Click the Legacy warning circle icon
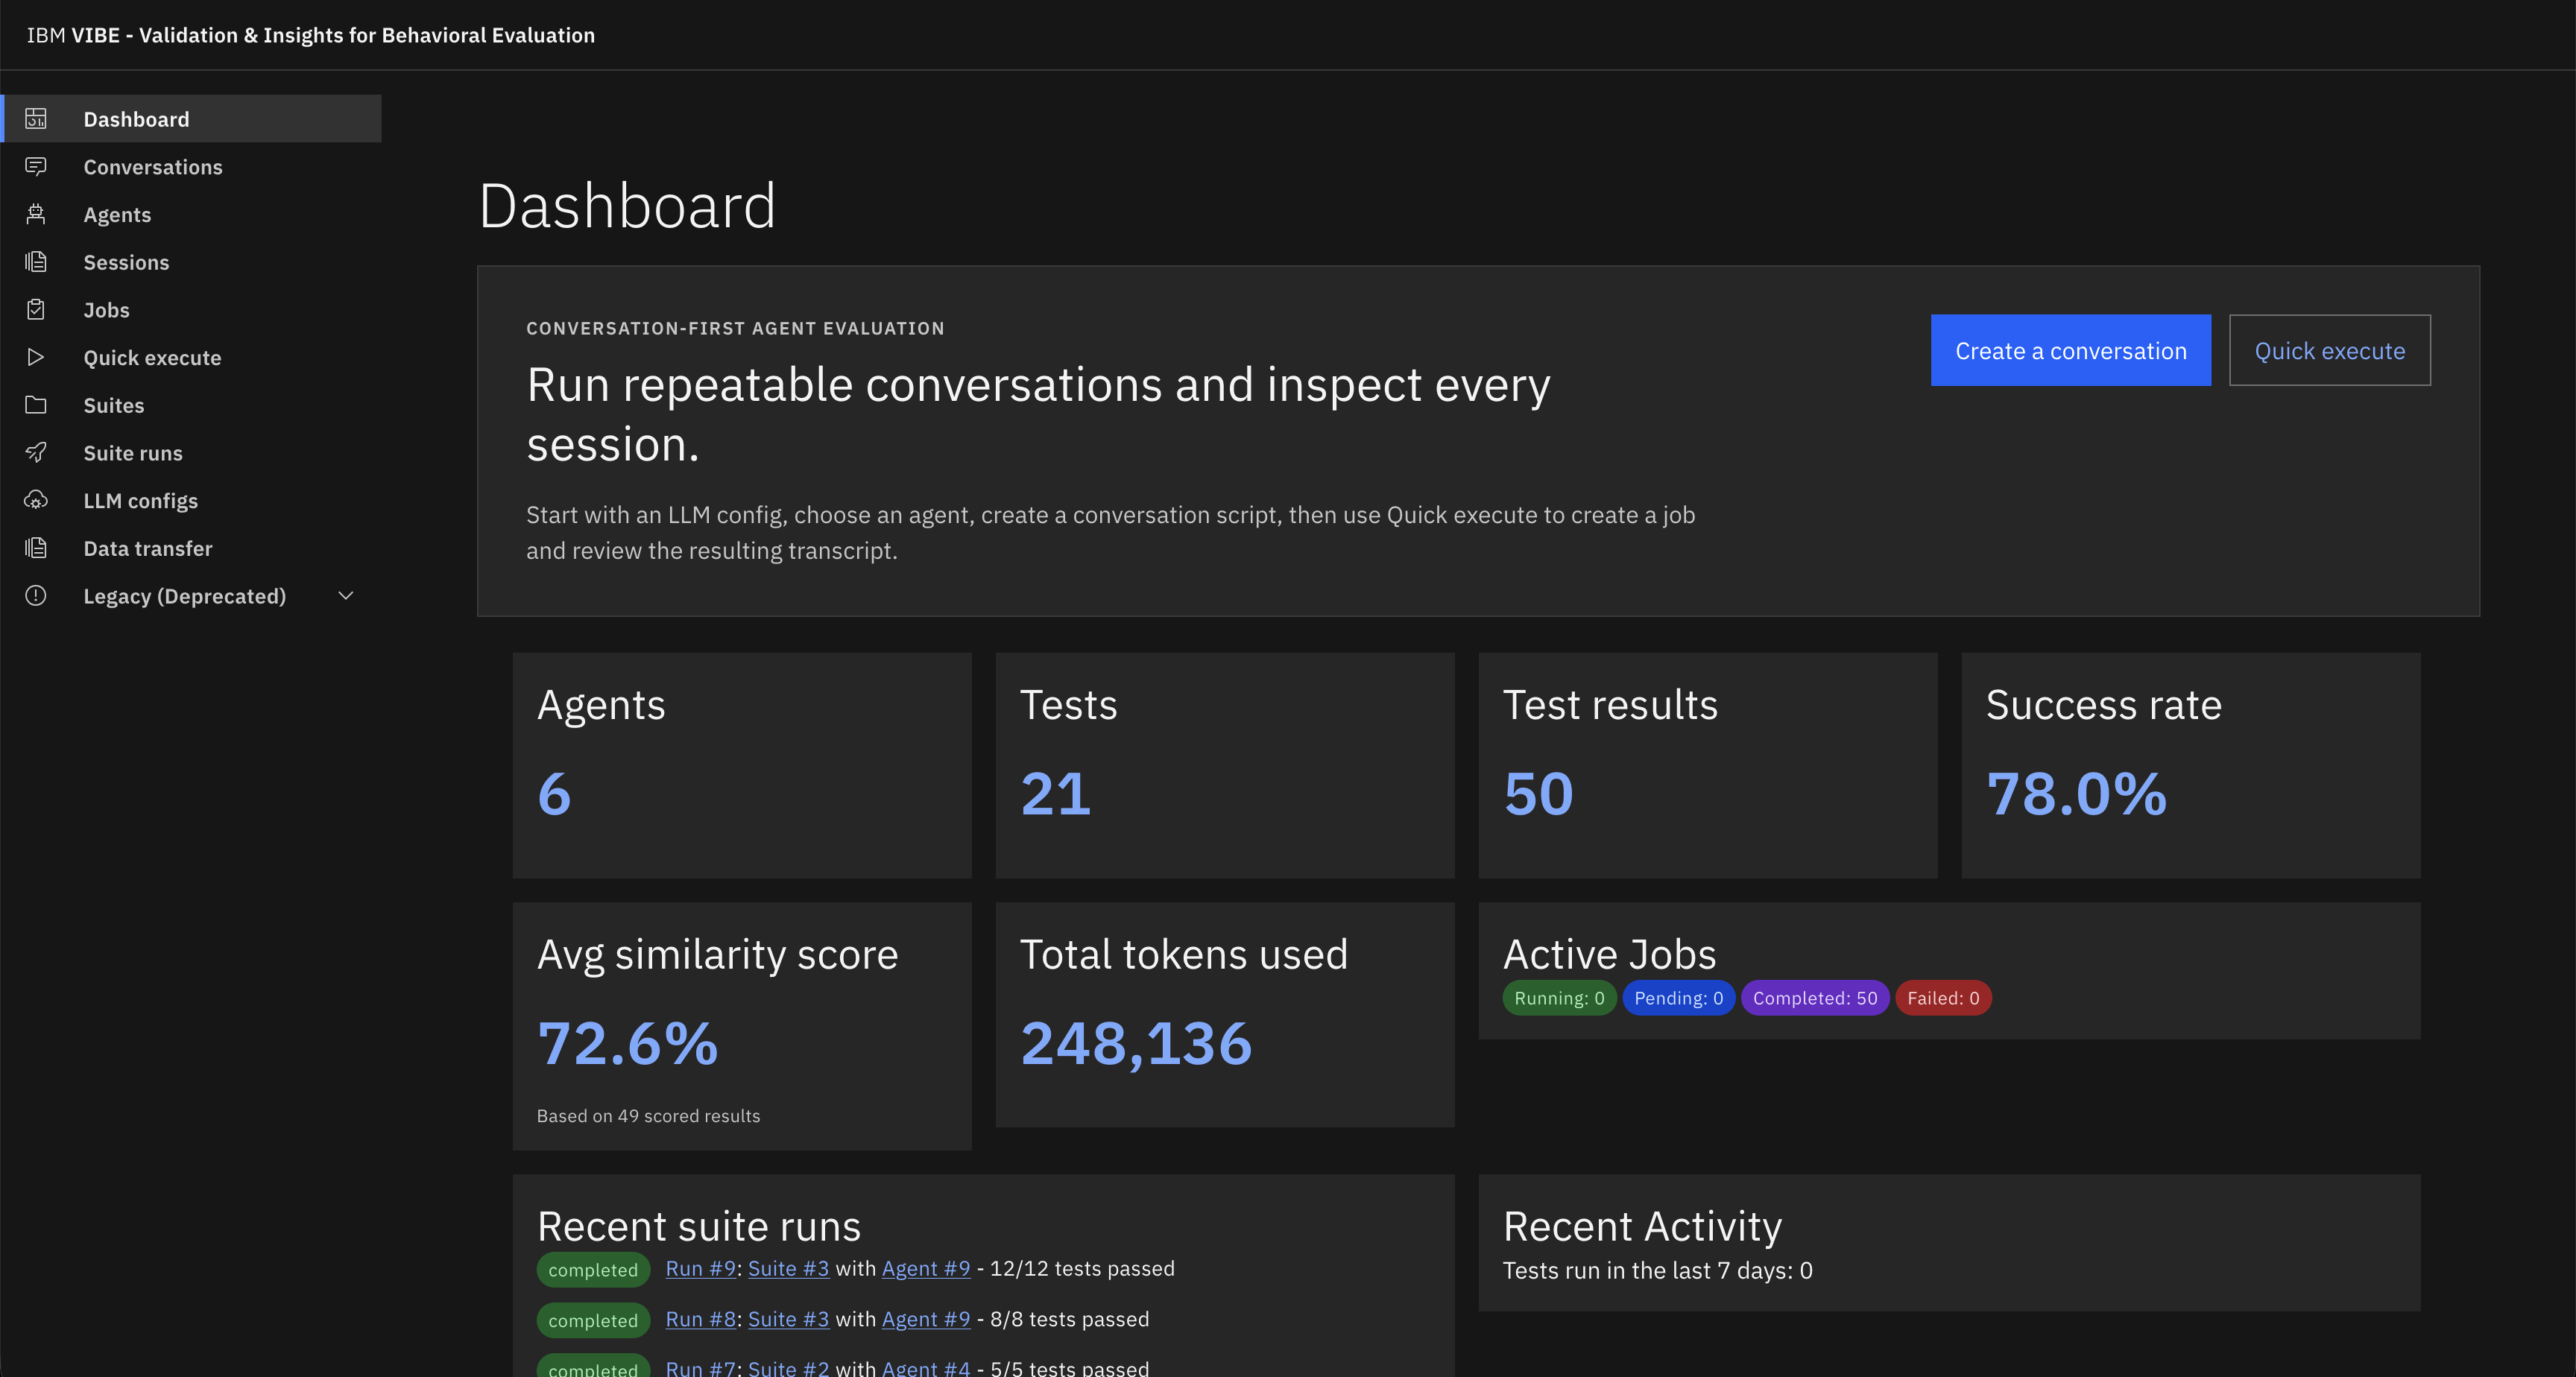This screenshot has width=2576, height=1377. (x=36, y=596)
